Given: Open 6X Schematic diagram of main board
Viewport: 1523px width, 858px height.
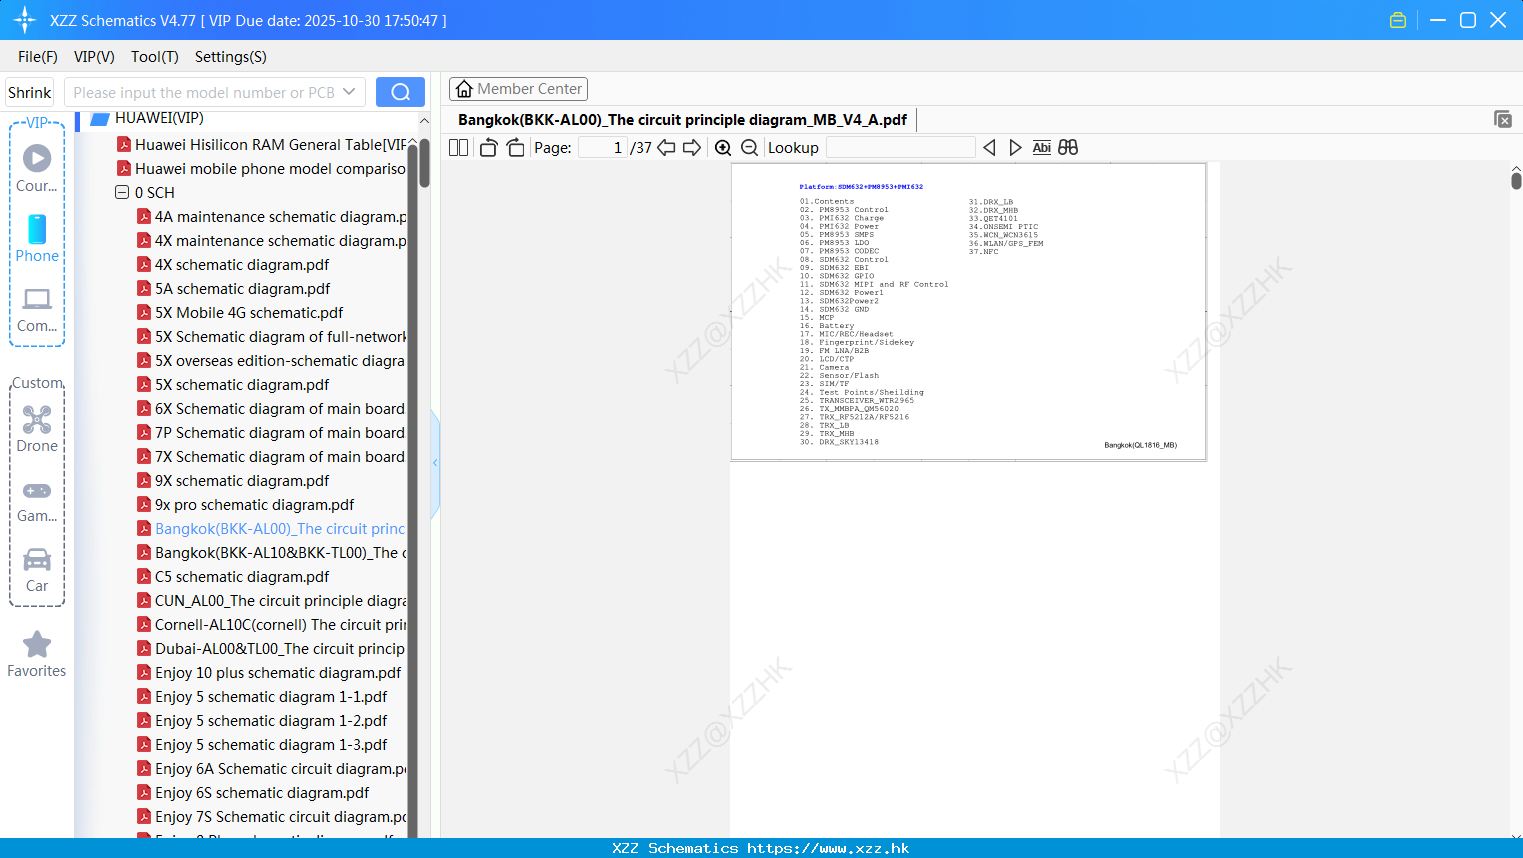Looking at the screenshot, I should pyautogui.click(x=280, y=409).
